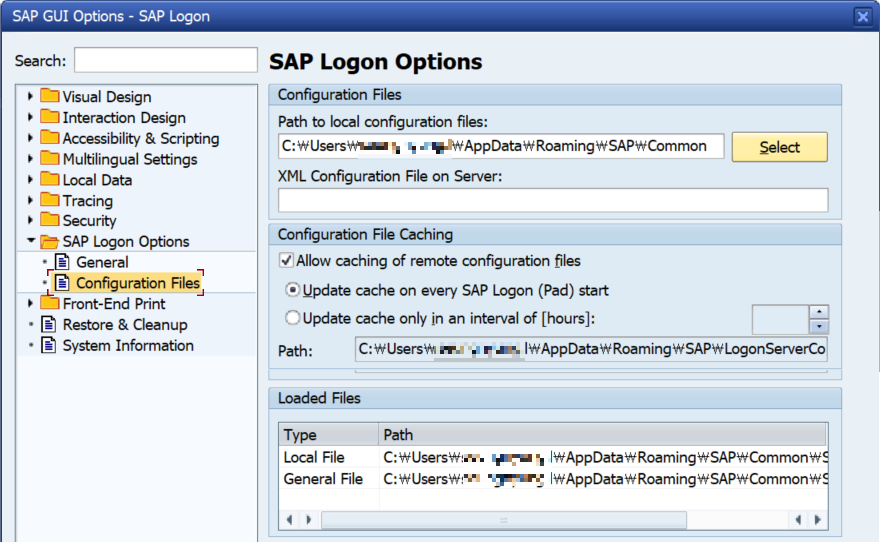Open System Information tree item
This screenshot has height=546, width=882.
click(x=128, y=345)
